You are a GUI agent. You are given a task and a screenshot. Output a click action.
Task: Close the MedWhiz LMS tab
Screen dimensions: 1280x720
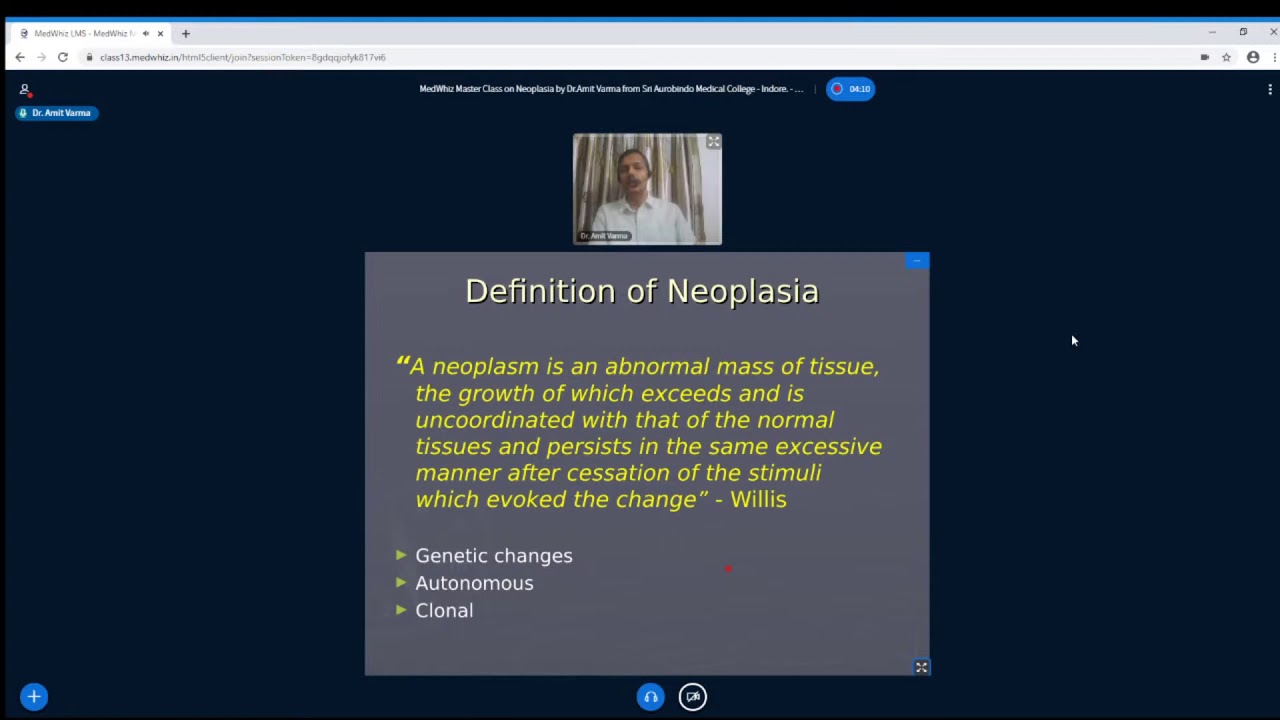point(160,33)
